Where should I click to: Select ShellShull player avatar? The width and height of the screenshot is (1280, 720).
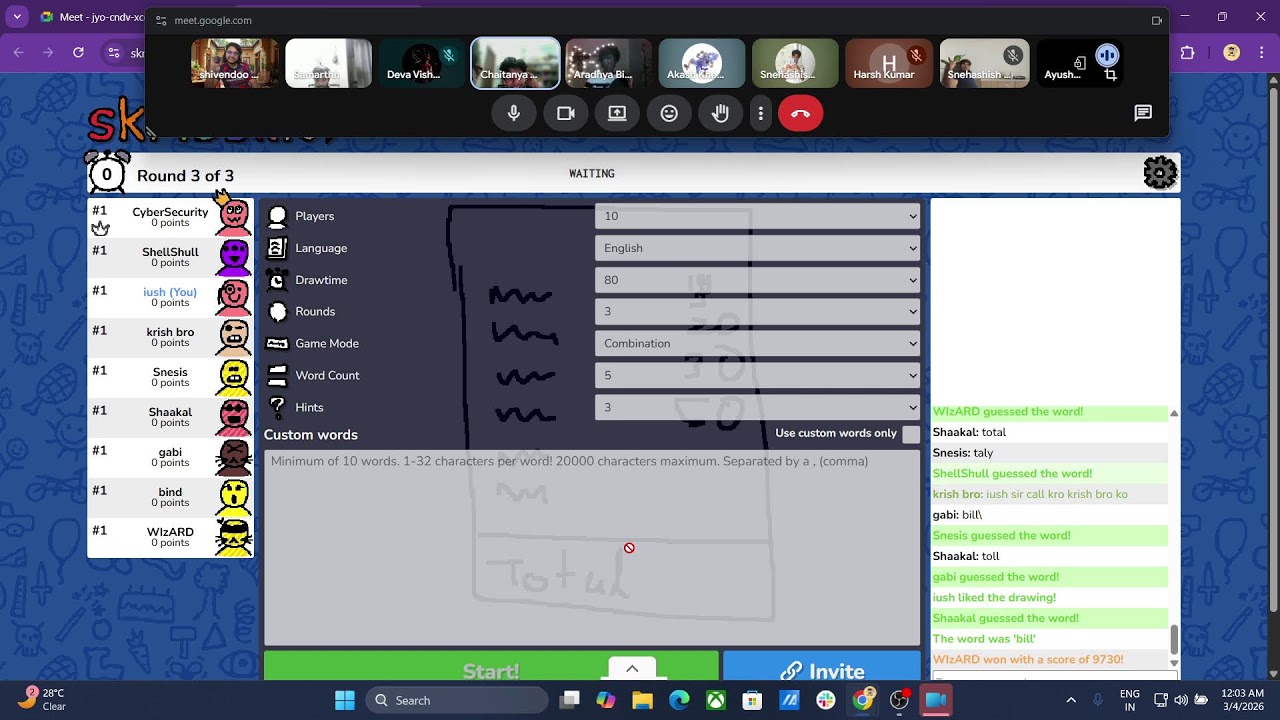(x=233, y=257)
